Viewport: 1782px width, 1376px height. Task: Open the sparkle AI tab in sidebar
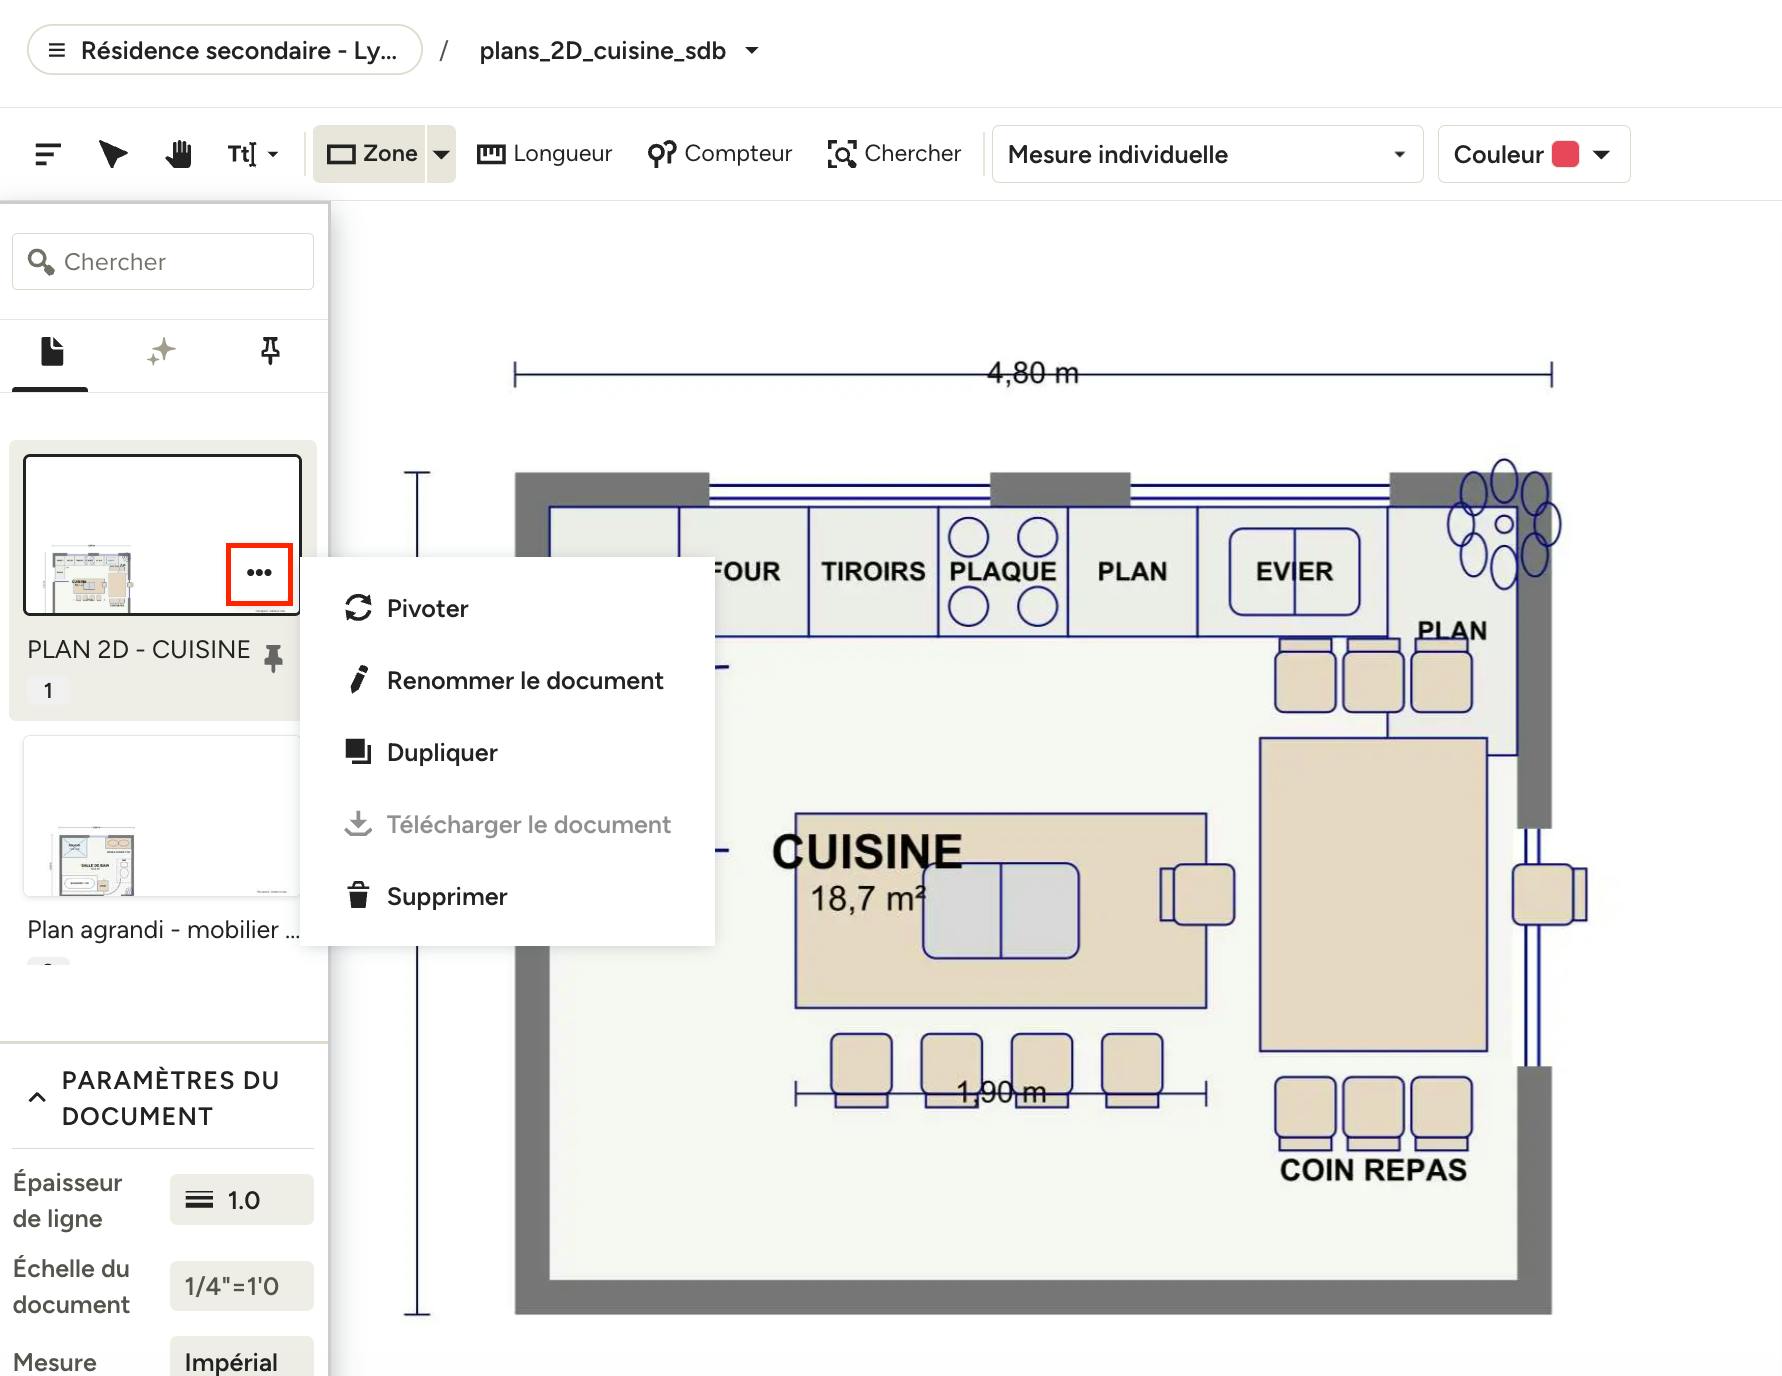(x=161, y=351)
